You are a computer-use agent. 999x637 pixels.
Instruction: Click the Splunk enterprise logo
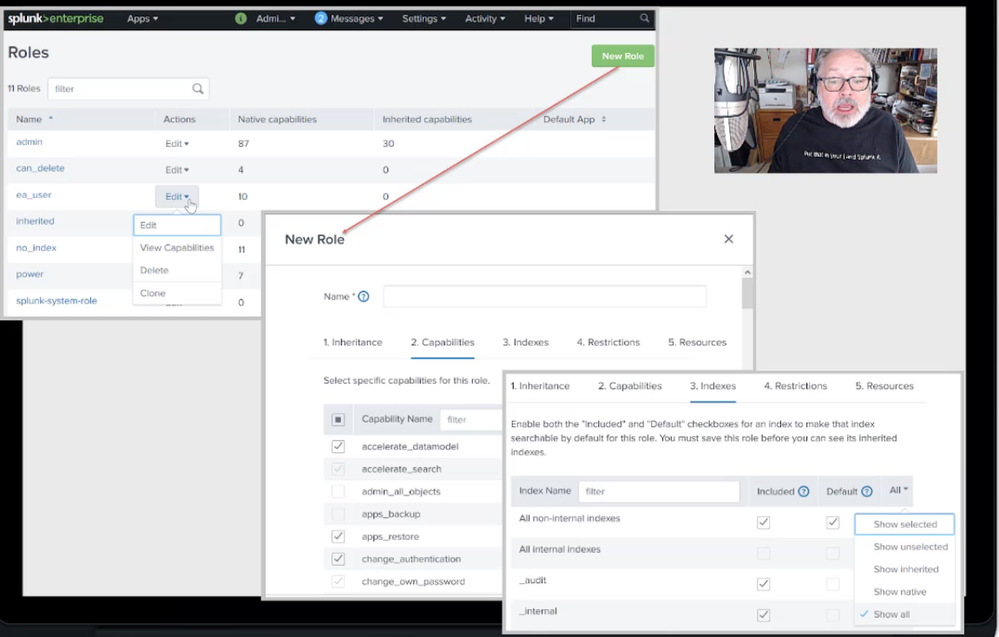tap(55, 18)
